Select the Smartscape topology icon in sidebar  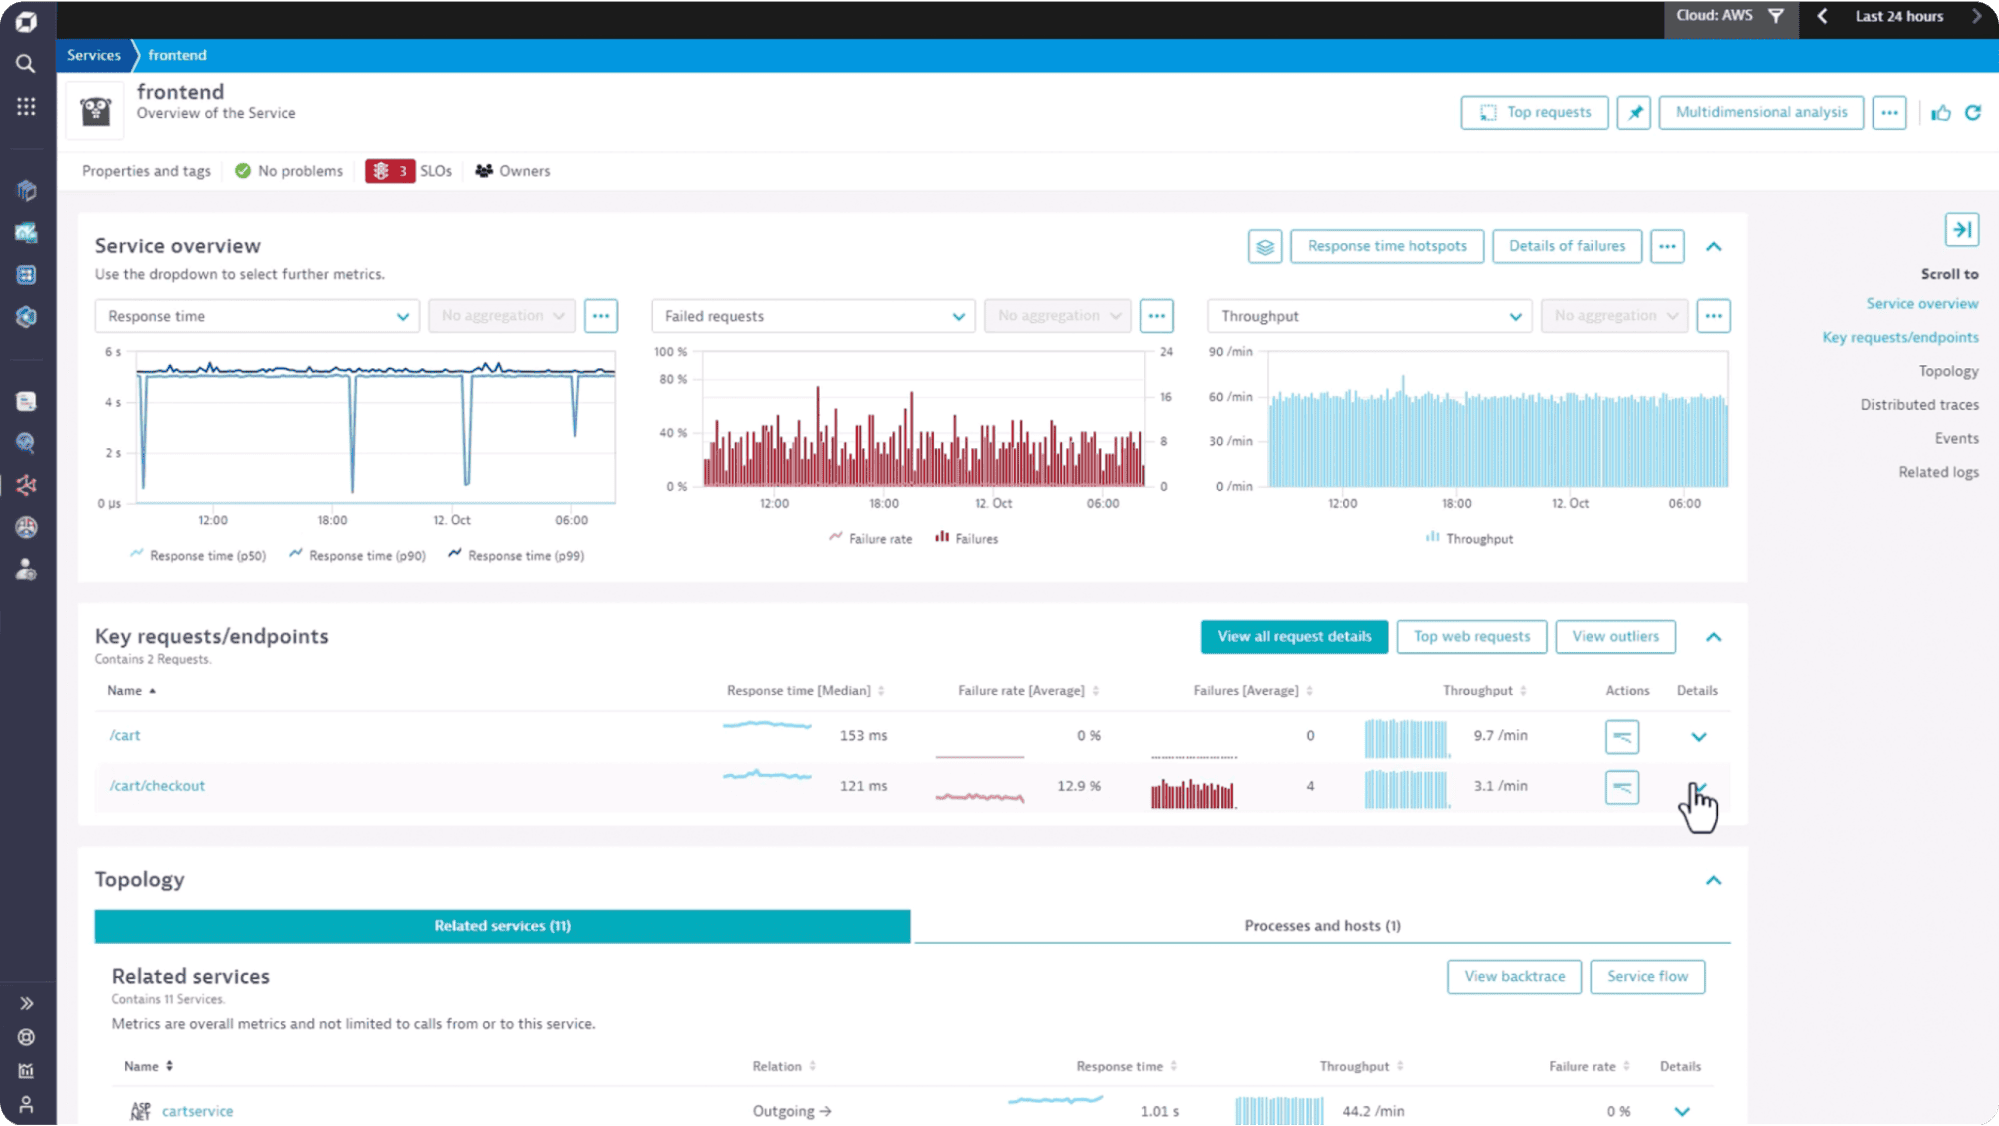(26, 485)
